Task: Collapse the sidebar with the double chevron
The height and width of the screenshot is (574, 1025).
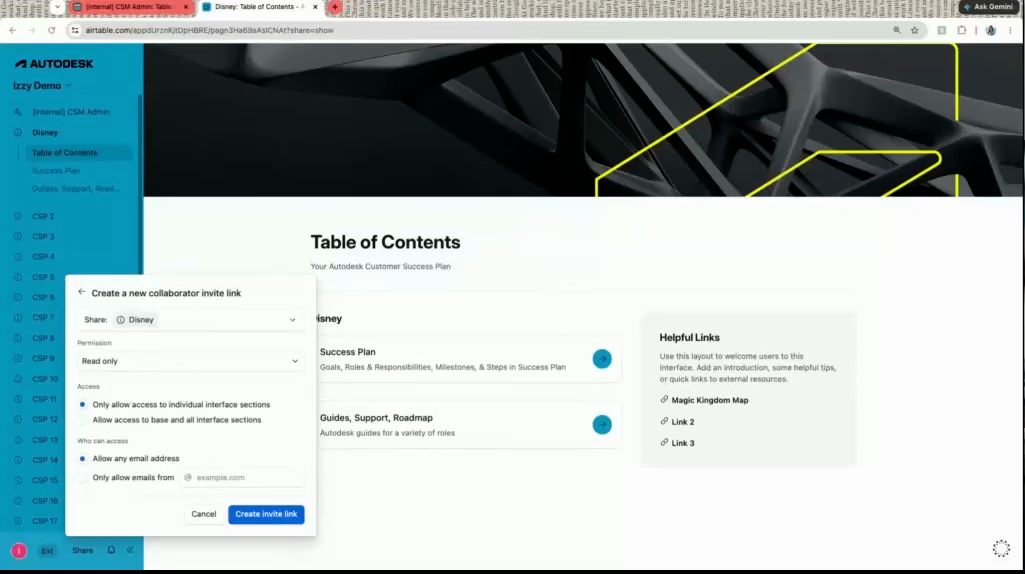Action: click(x=130, y=550)
